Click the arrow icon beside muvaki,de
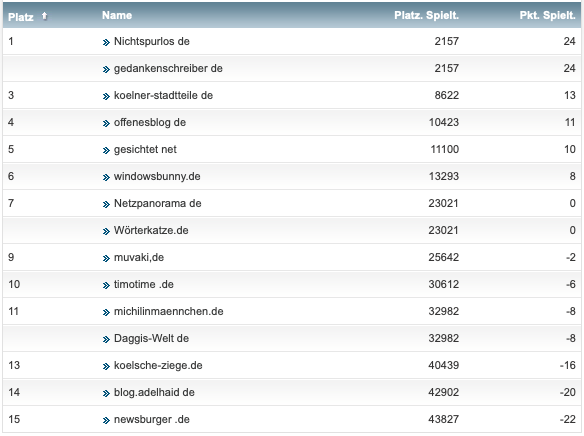The image size is (584, 436). coord(106,258)
